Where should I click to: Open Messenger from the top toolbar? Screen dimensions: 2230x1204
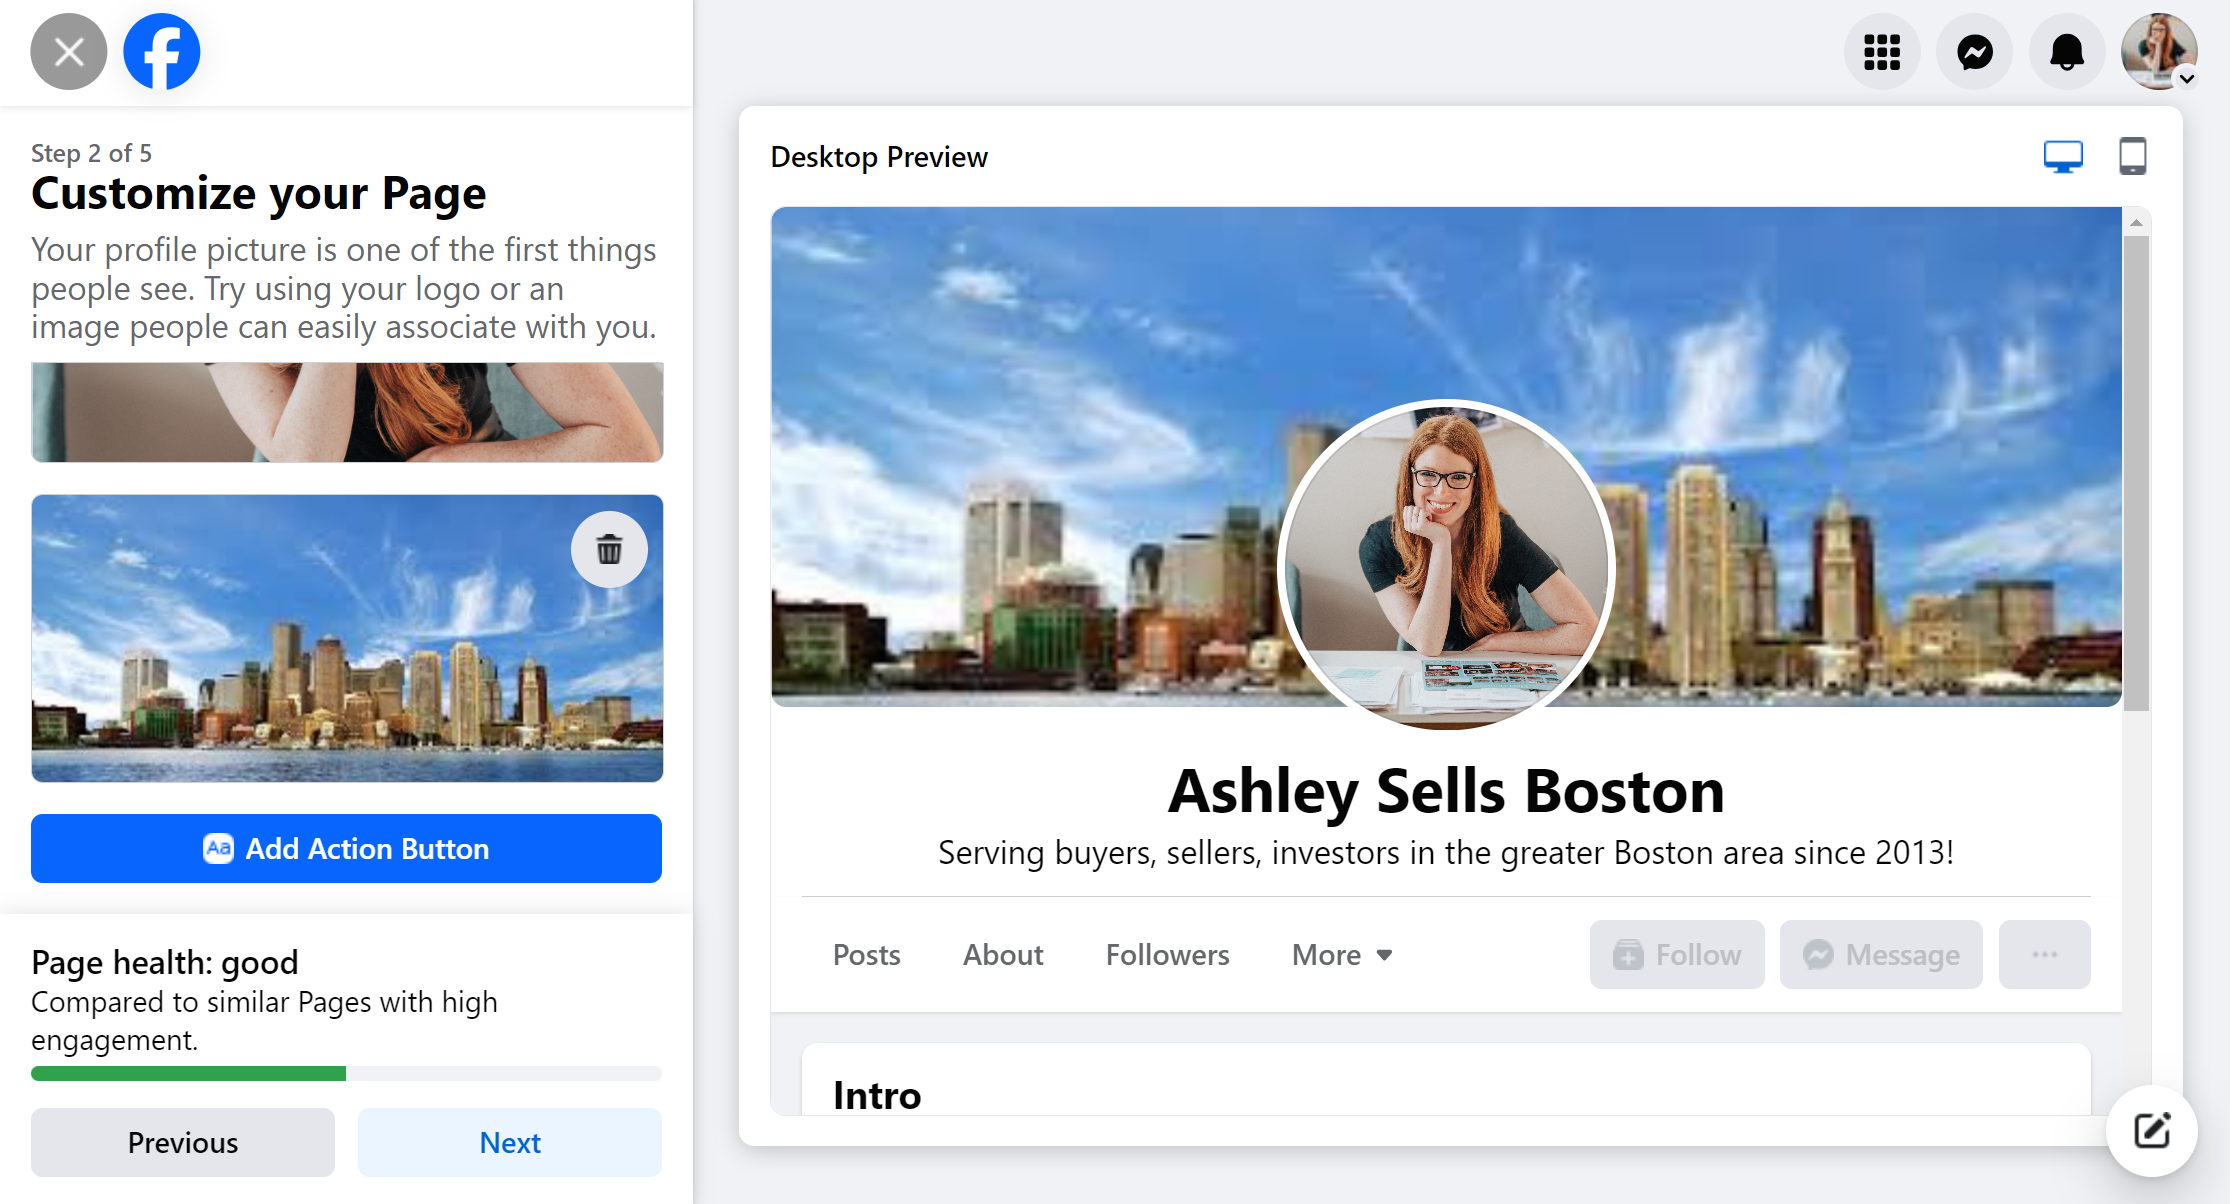pos(1974,51)
